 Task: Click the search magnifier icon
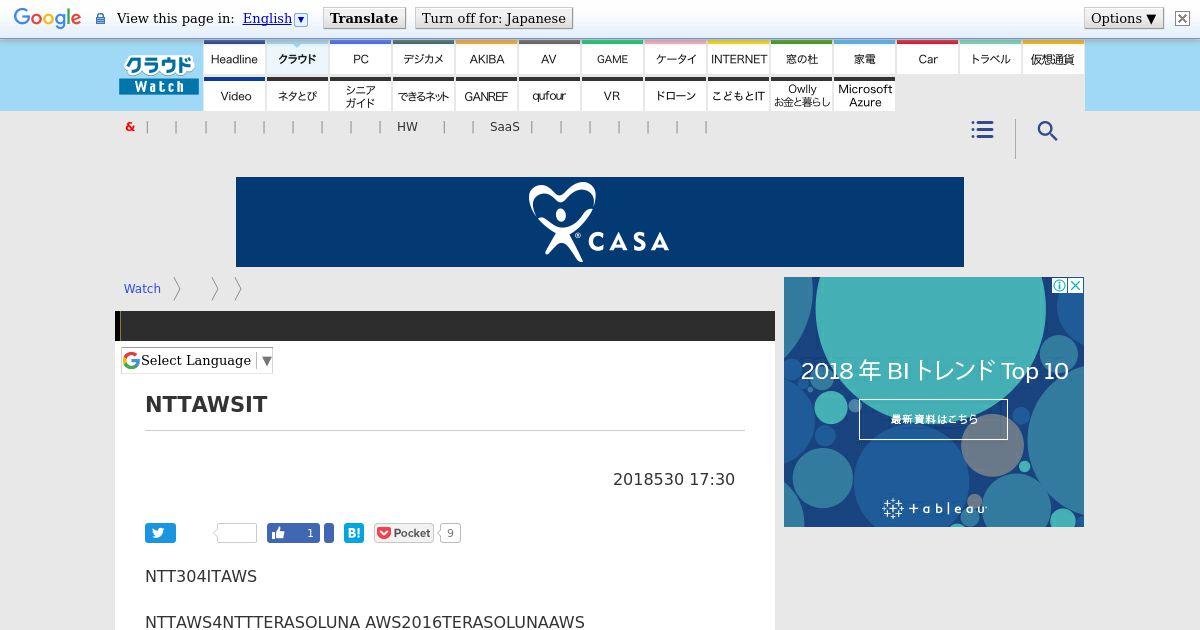pos(1047,131)
